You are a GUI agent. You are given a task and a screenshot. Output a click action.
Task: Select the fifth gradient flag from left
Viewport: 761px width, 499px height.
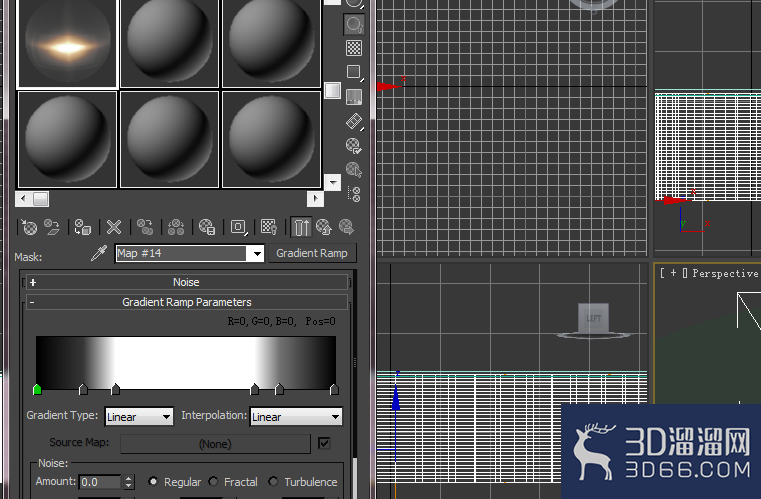pyautogui.click(x=279, y=389)
